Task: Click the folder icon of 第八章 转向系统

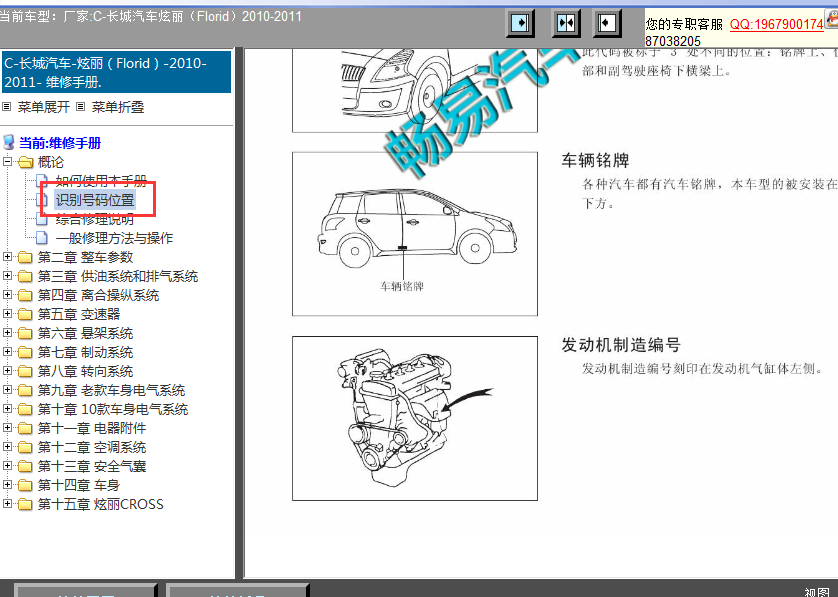Action: [x=26, y=371]
